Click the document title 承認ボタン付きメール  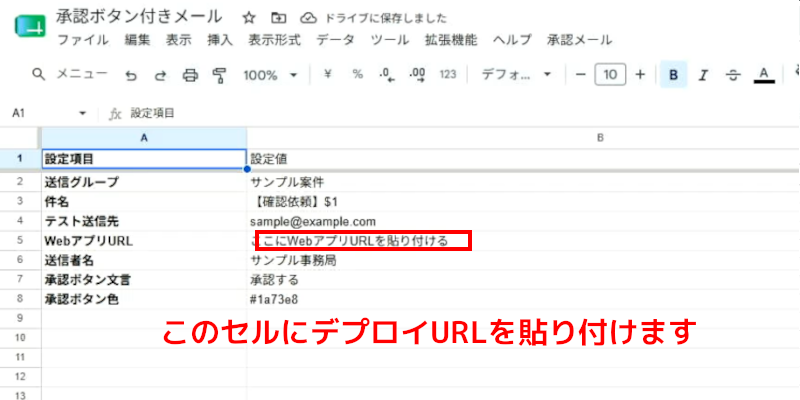pyautogui.click(x=139, y=17)
